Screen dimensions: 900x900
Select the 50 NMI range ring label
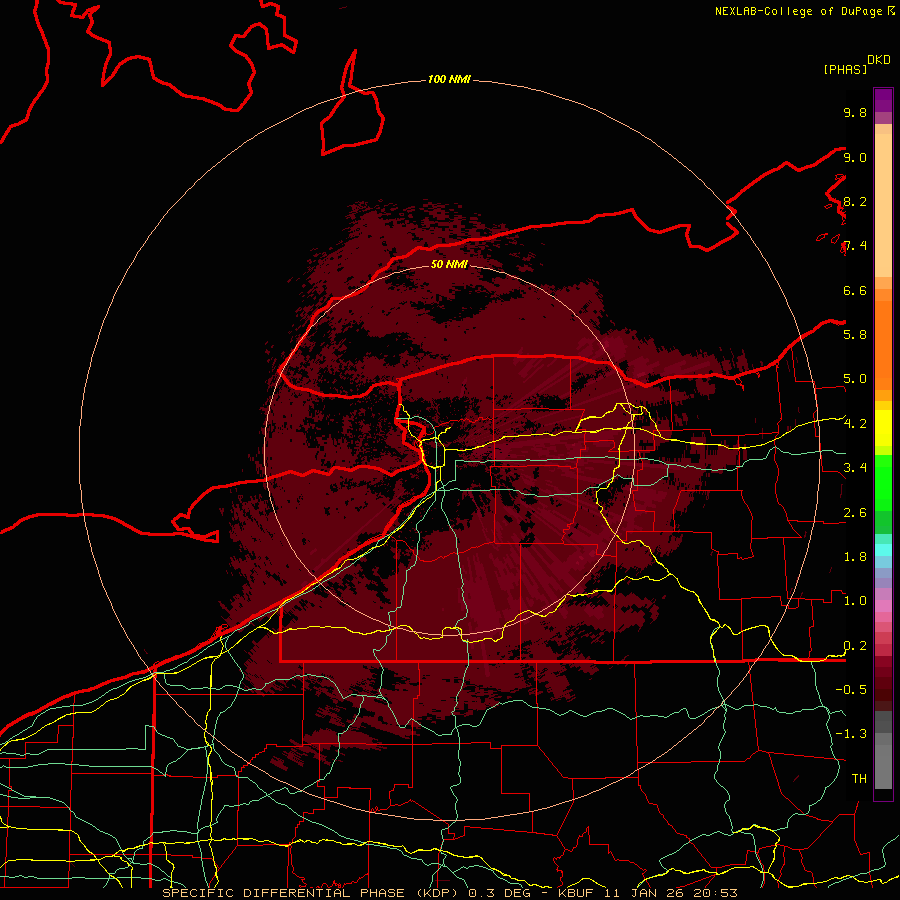pos(449,264)
